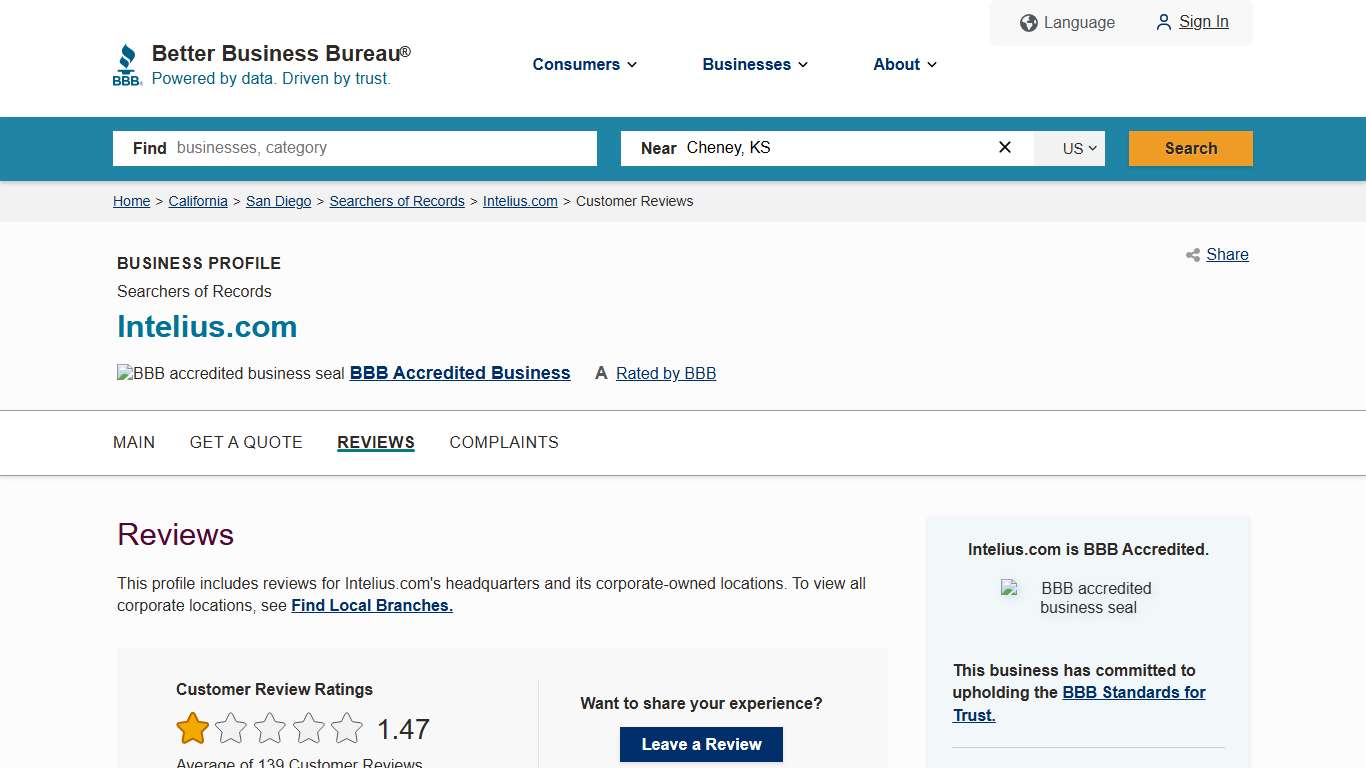1366x768 pixels.
Task: Clear the location field using the X icon
Action: (x=1004, y=147)
